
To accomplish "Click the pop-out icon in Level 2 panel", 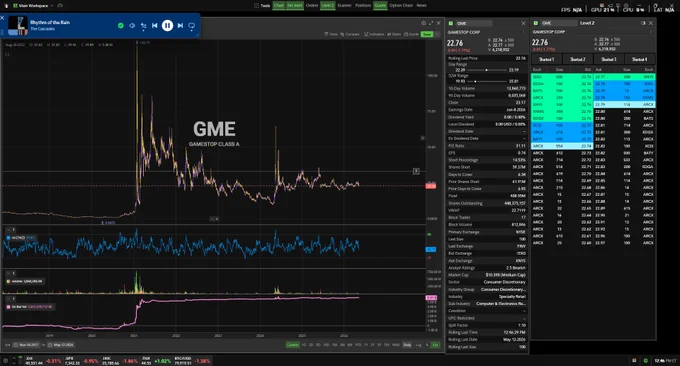I will 643,23.
